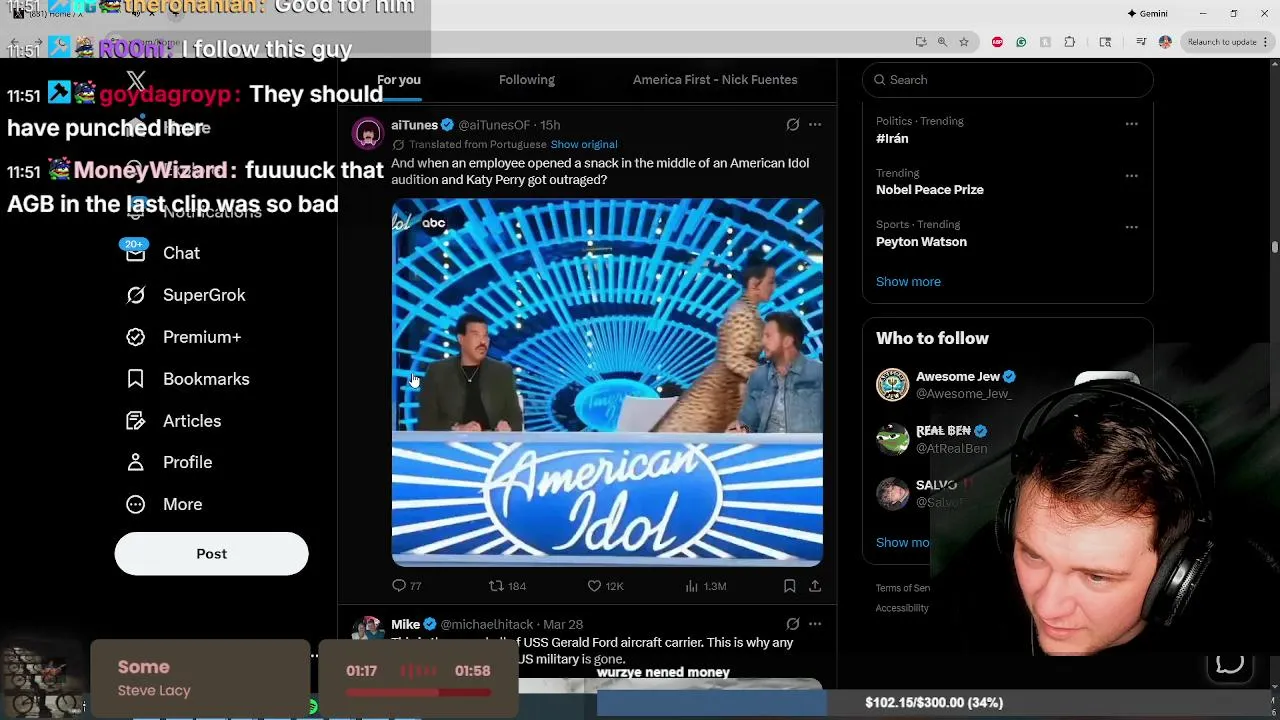This screenshot has width=1280, height=720.
Task: Open the Peyton Watson trend
Action: coord(921,242)
